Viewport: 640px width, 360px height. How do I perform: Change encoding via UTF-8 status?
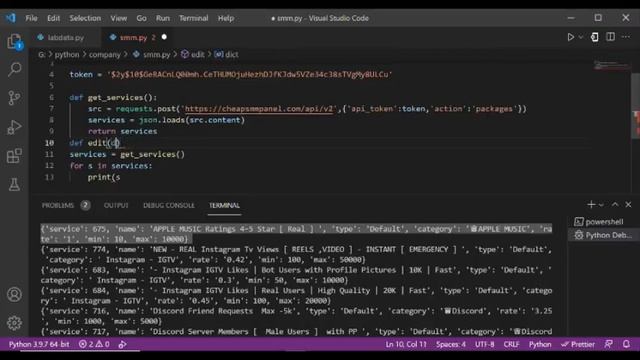pos(484,344)
